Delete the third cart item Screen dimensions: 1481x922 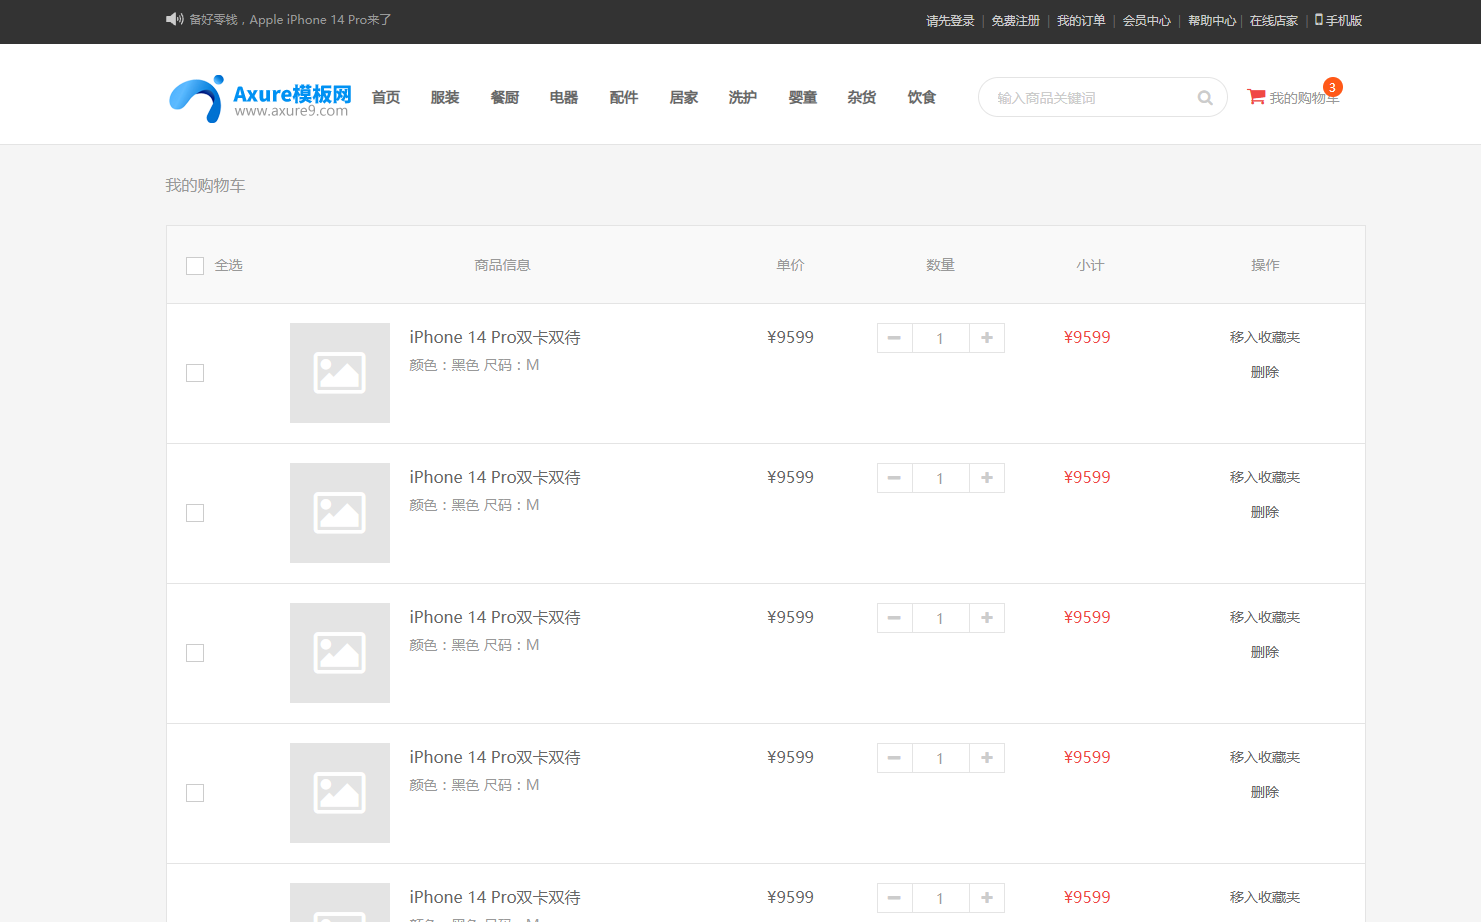point(1265,652)
